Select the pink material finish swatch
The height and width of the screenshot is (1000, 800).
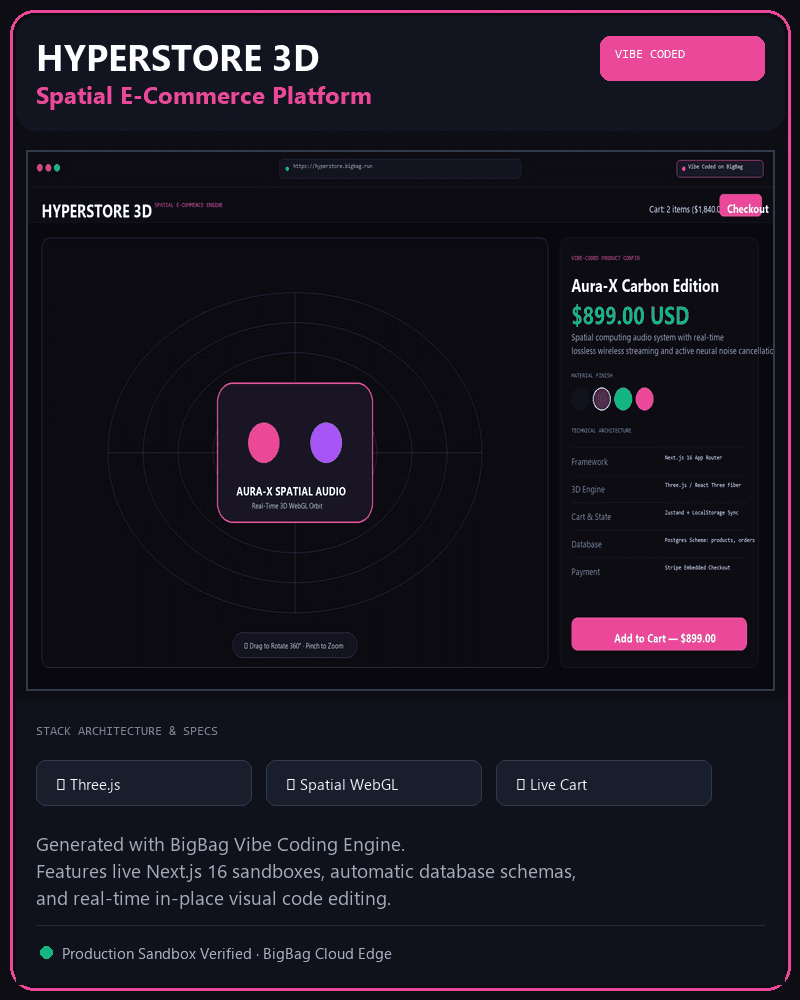click(x=644, y=399)
